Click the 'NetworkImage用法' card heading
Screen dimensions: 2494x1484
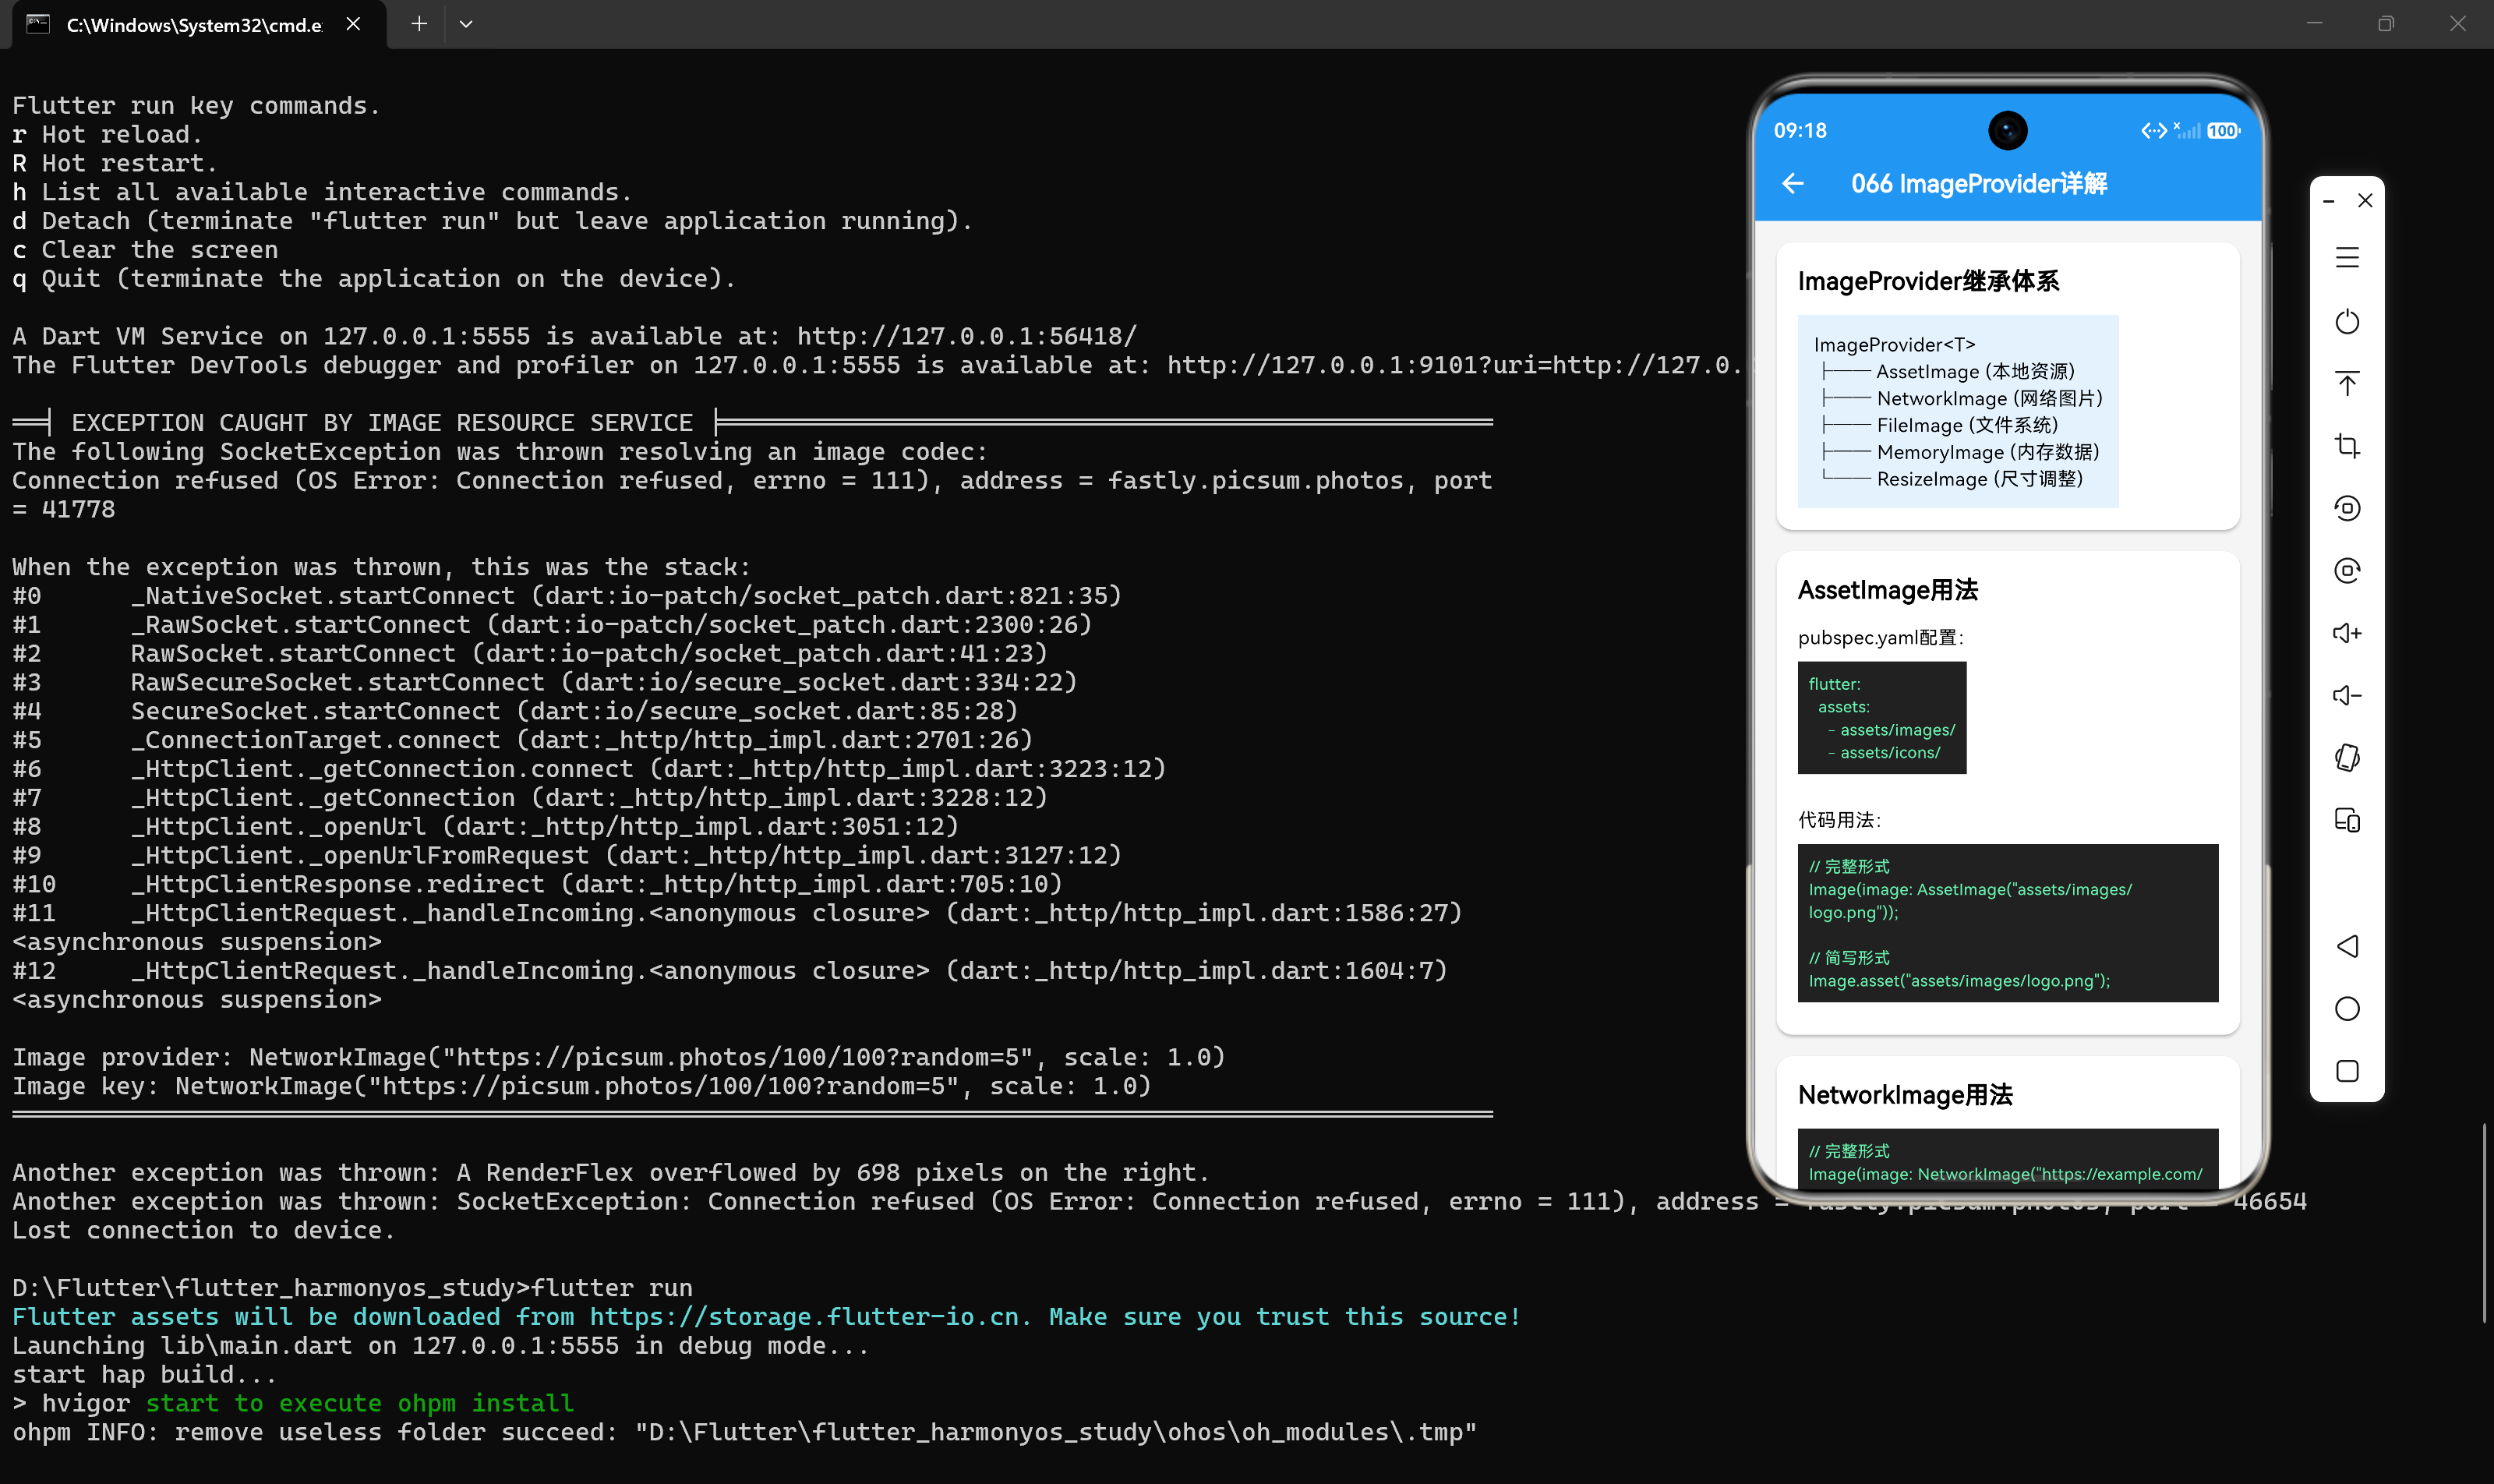click(x=1905, y=1096)
